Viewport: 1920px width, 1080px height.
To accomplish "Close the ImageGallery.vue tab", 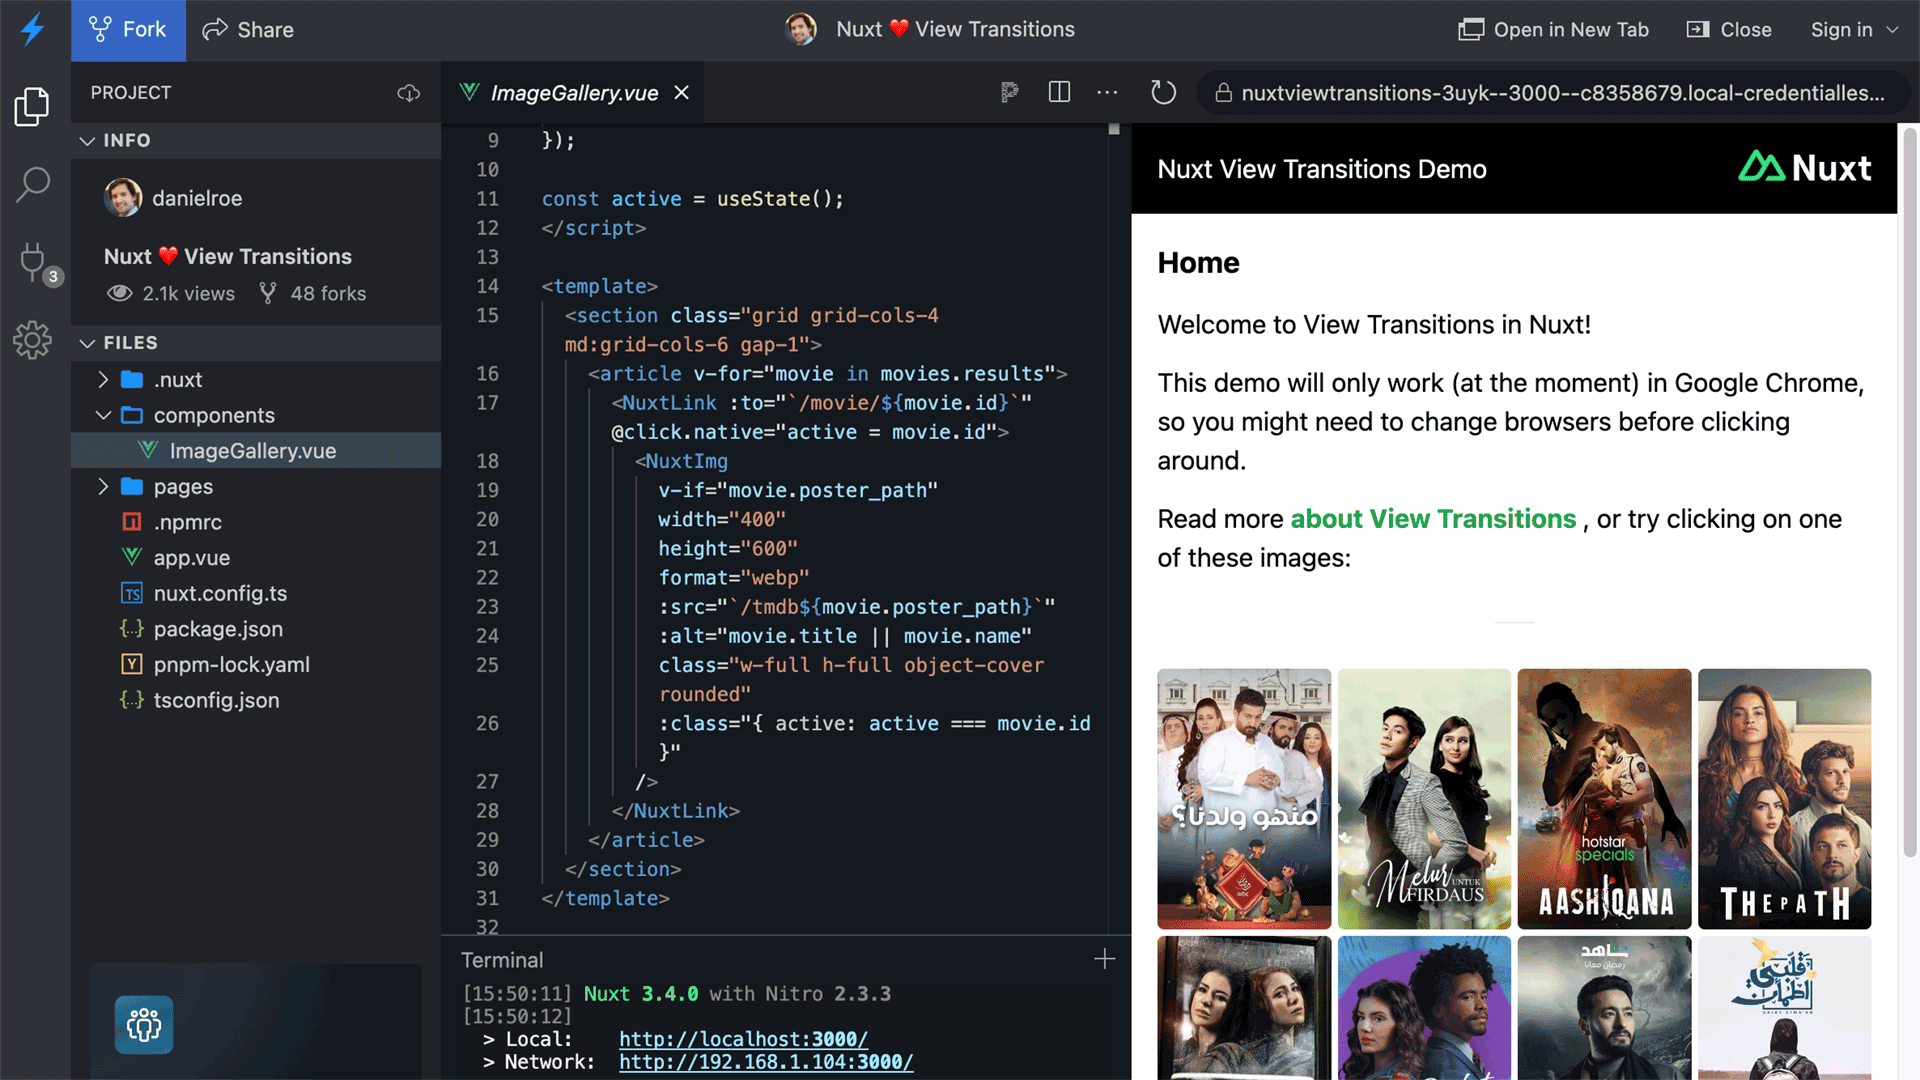I will pyautogui.click(x=682, y=93).
